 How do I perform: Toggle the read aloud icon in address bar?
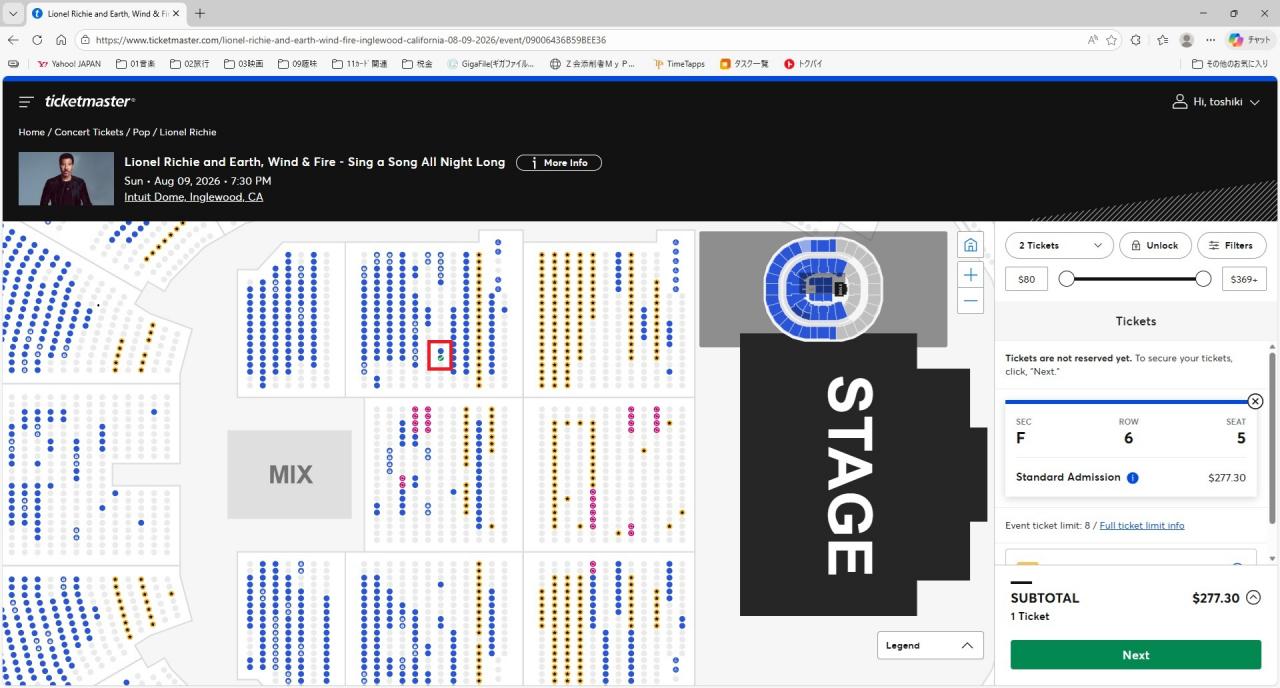click(1092, 40)
